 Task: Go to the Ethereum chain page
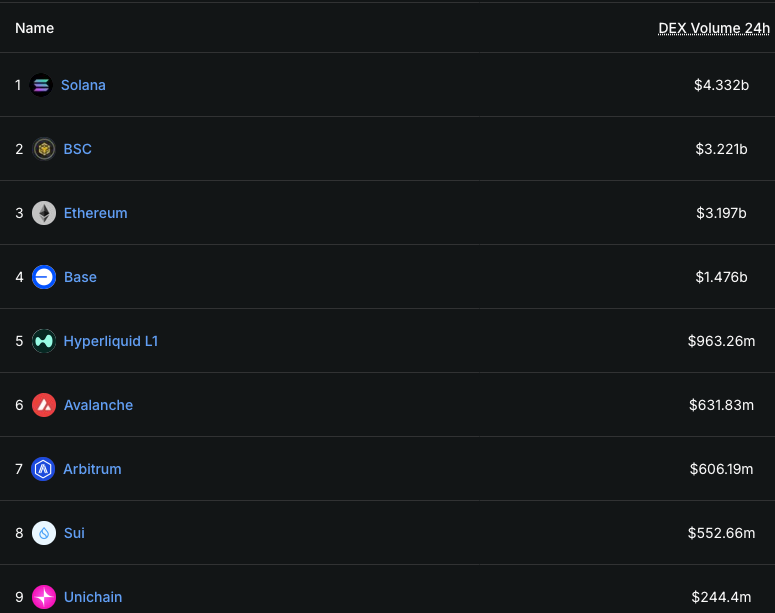tap(96, 213)
